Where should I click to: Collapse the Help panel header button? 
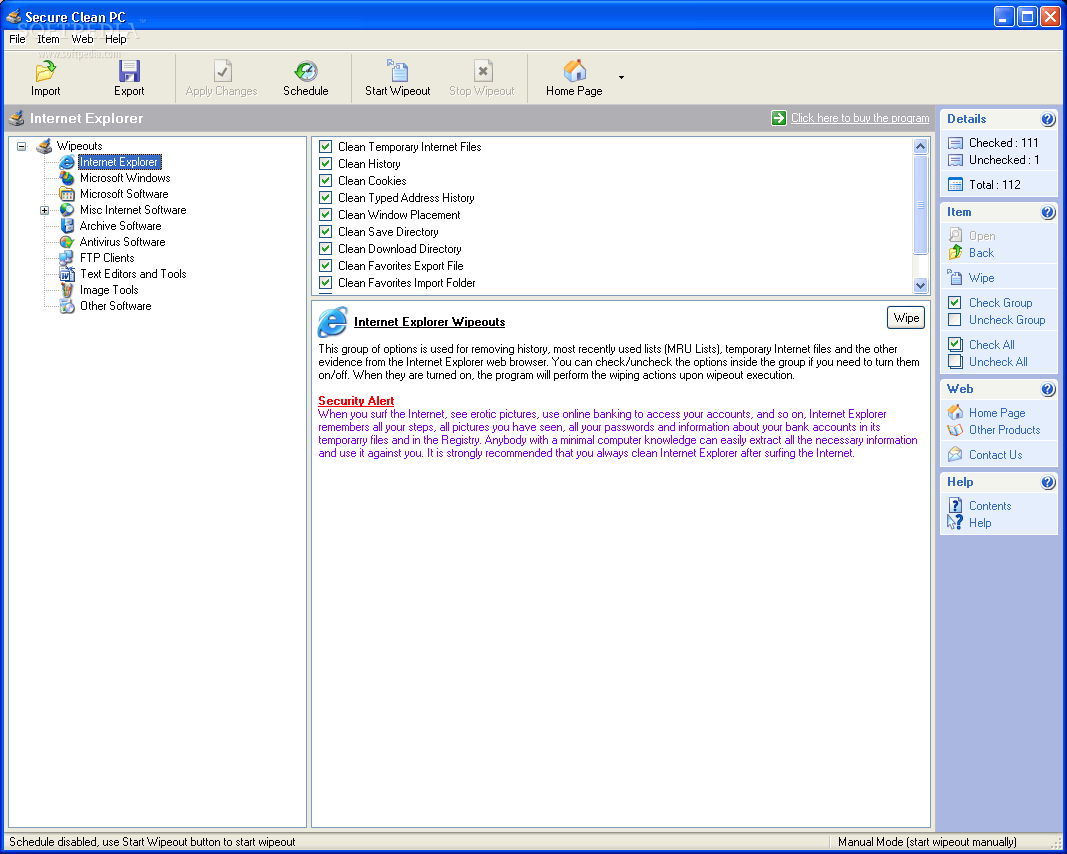click(x=1048, y=482)
